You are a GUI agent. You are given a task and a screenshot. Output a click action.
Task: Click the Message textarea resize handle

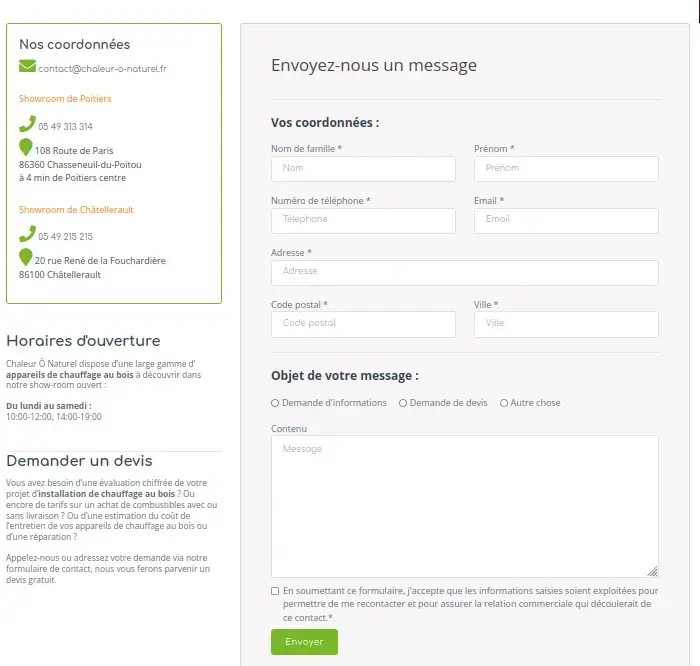(653, 572)
